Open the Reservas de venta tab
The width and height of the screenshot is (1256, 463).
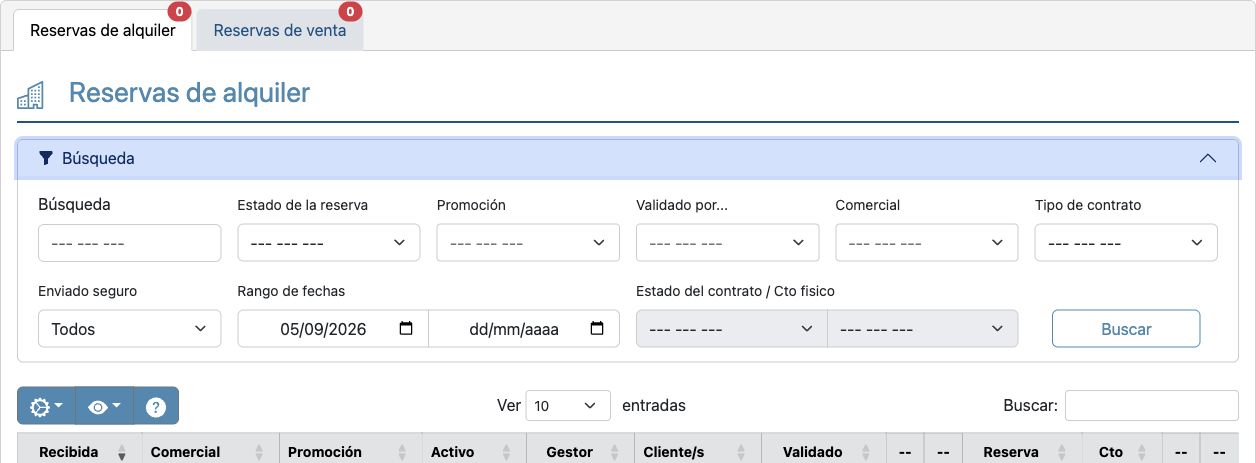click(280, 30)
